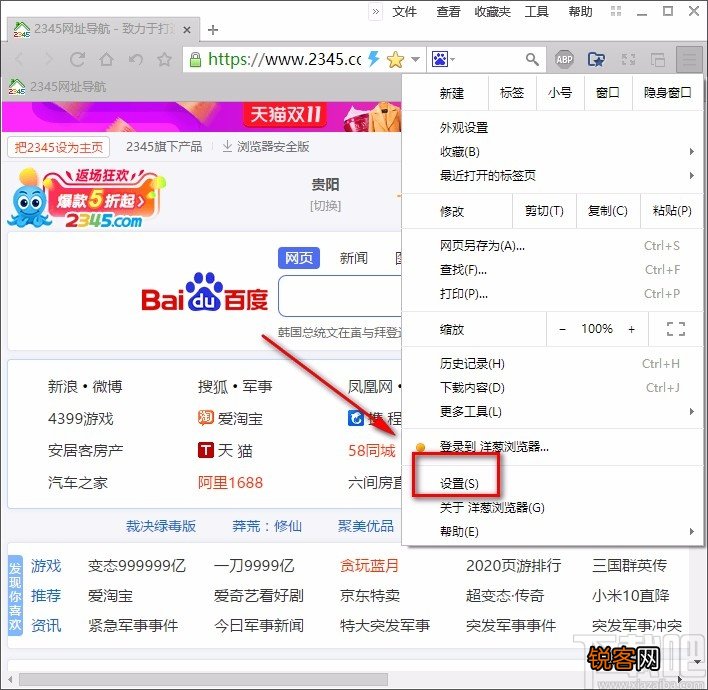Click 打印(P)... menu entry
This screenshot has height=690, width=708.
click(x=552, y=294)
